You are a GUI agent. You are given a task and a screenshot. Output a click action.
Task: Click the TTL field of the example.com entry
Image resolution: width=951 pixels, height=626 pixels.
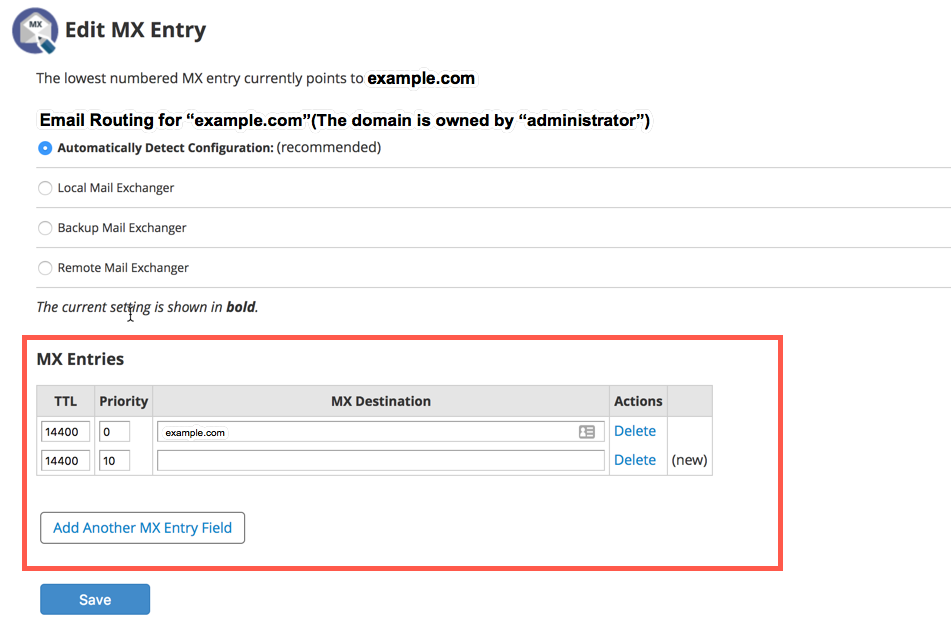tap(66, 432)
